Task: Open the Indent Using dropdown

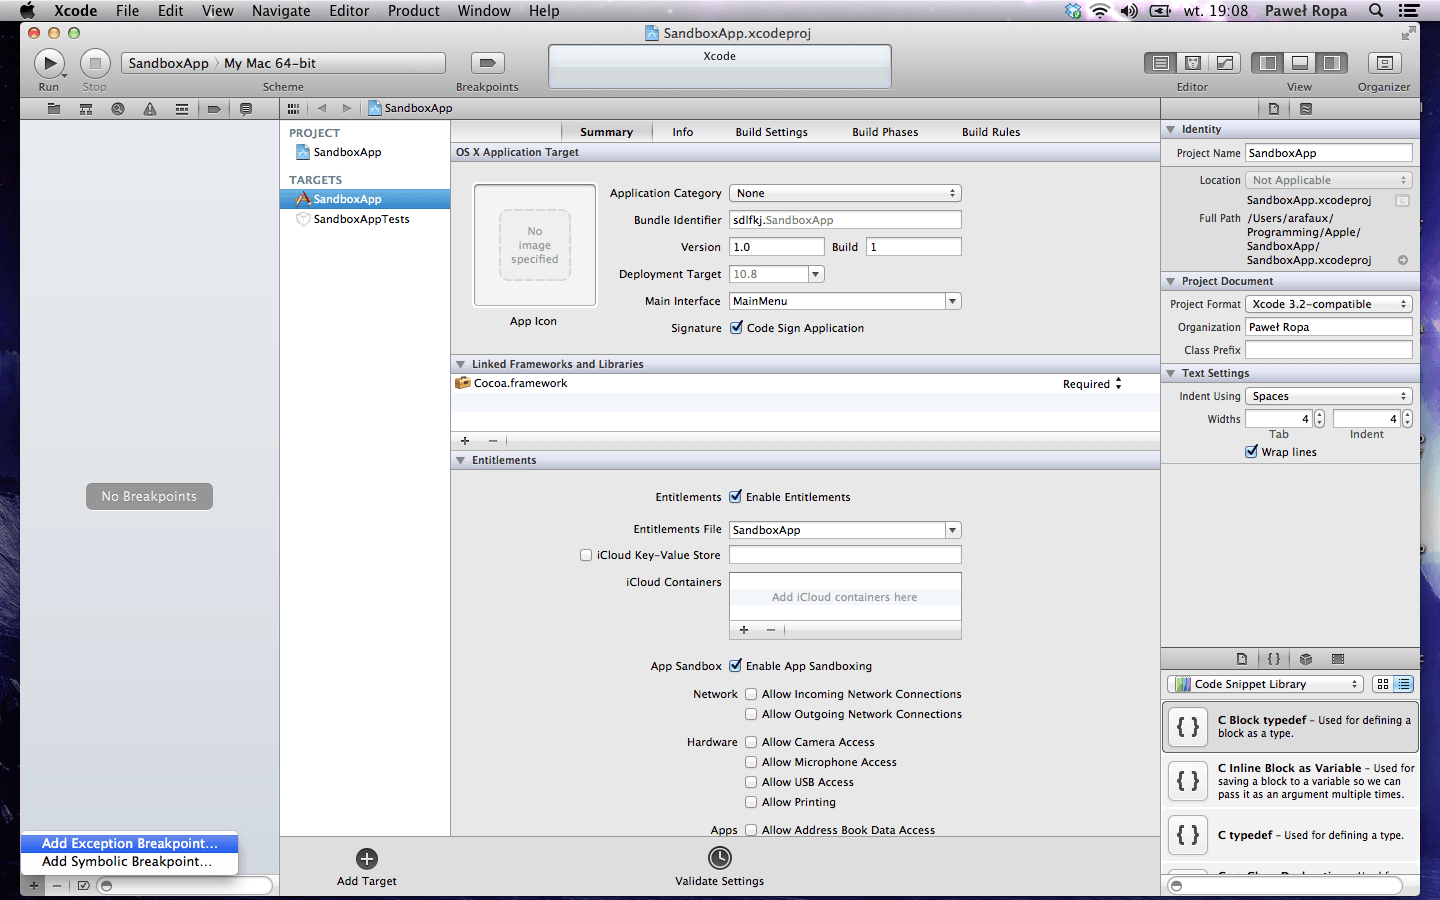Action: 1329,396
